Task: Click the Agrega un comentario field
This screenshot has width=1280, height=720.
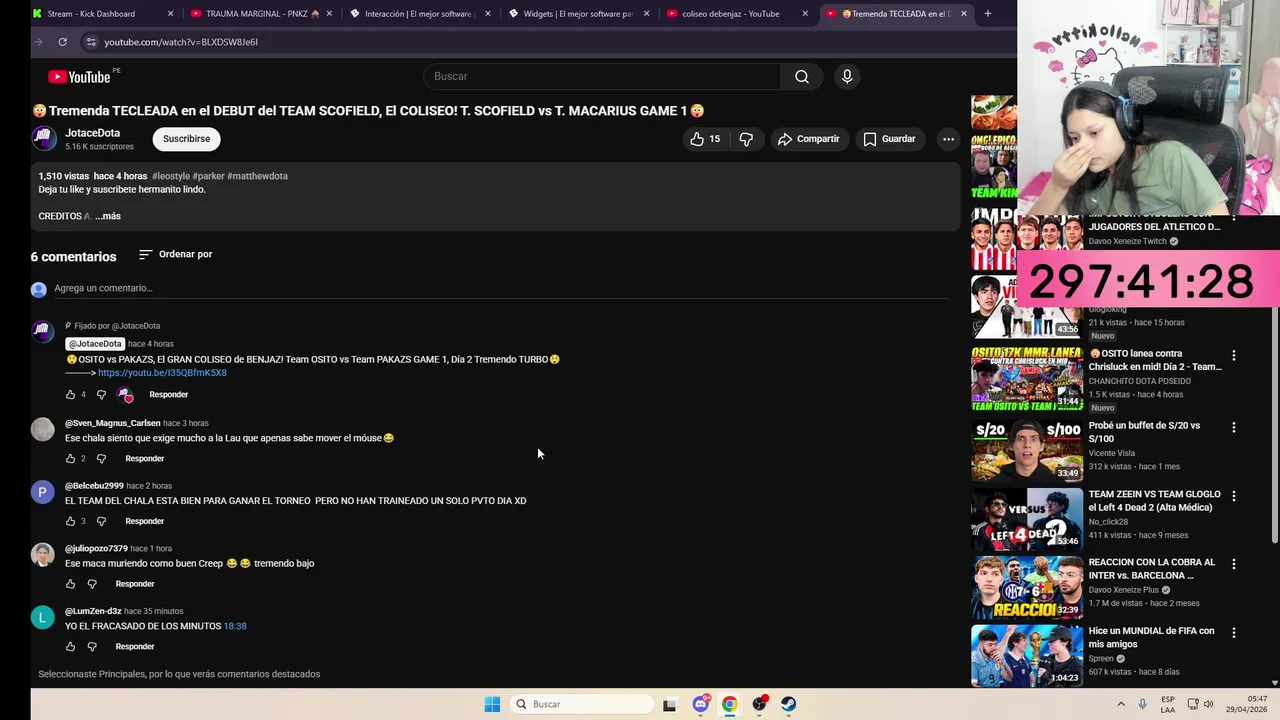Action: (x=500, y=289)
